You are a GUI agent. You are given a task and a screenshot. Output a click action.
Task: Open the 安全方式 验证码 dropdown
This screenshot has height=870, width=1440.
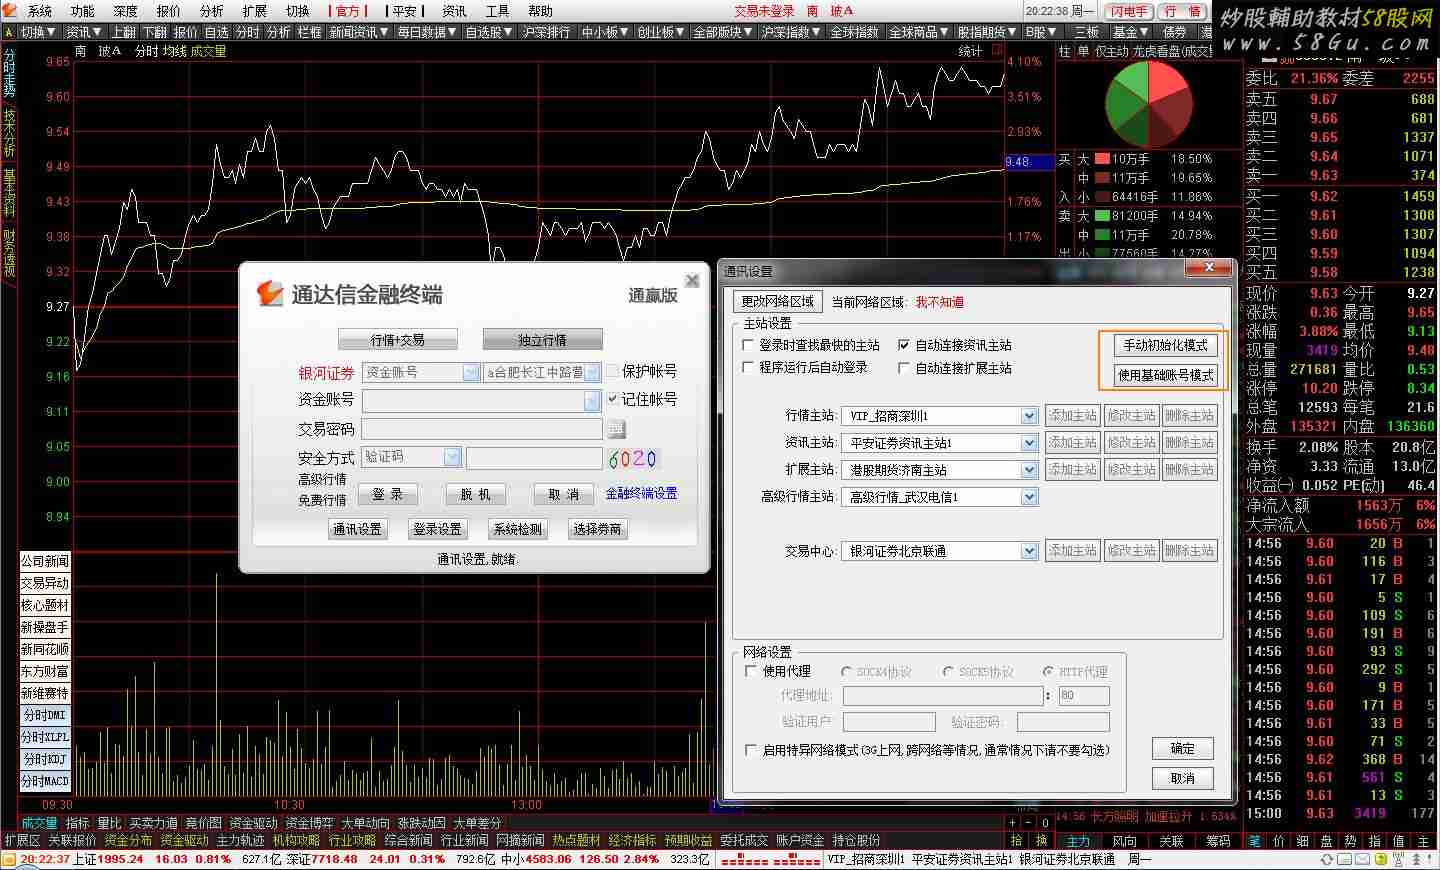[x=411, y=458]
